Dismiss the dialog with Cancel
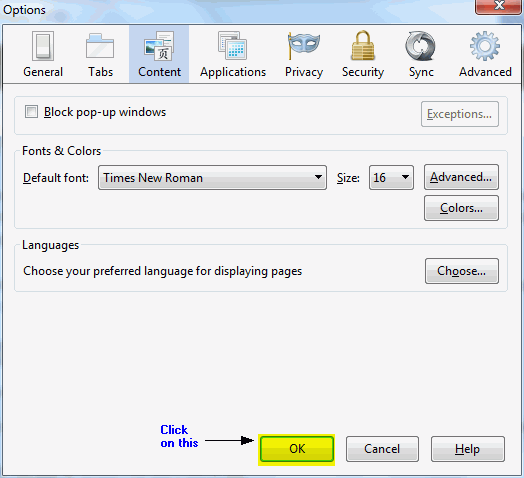The height and width of the screenshot is (478, 524). [x=382, y=449]
